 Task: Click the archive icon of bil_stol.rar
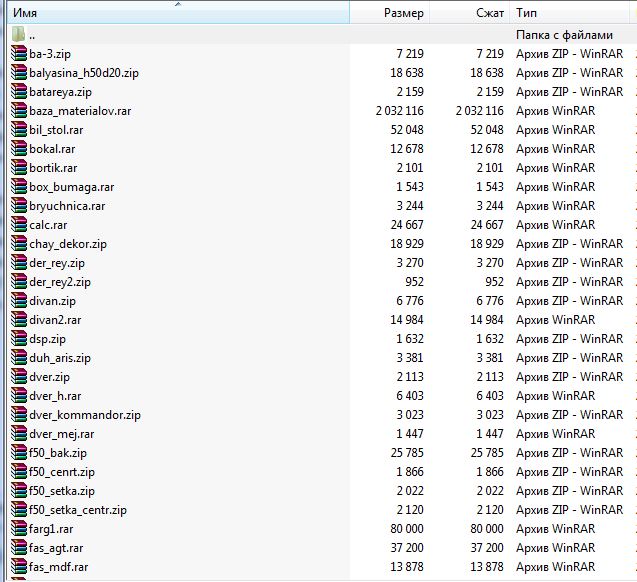click(19, 130)
